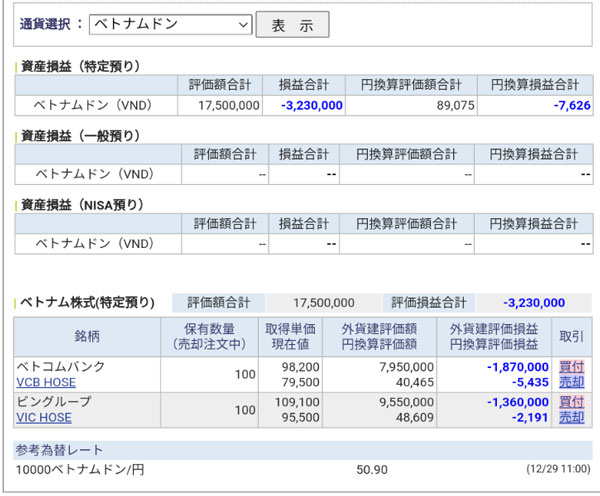Click 売却 for ビングループ
This screenshot has height=496, width=600.
571,418
